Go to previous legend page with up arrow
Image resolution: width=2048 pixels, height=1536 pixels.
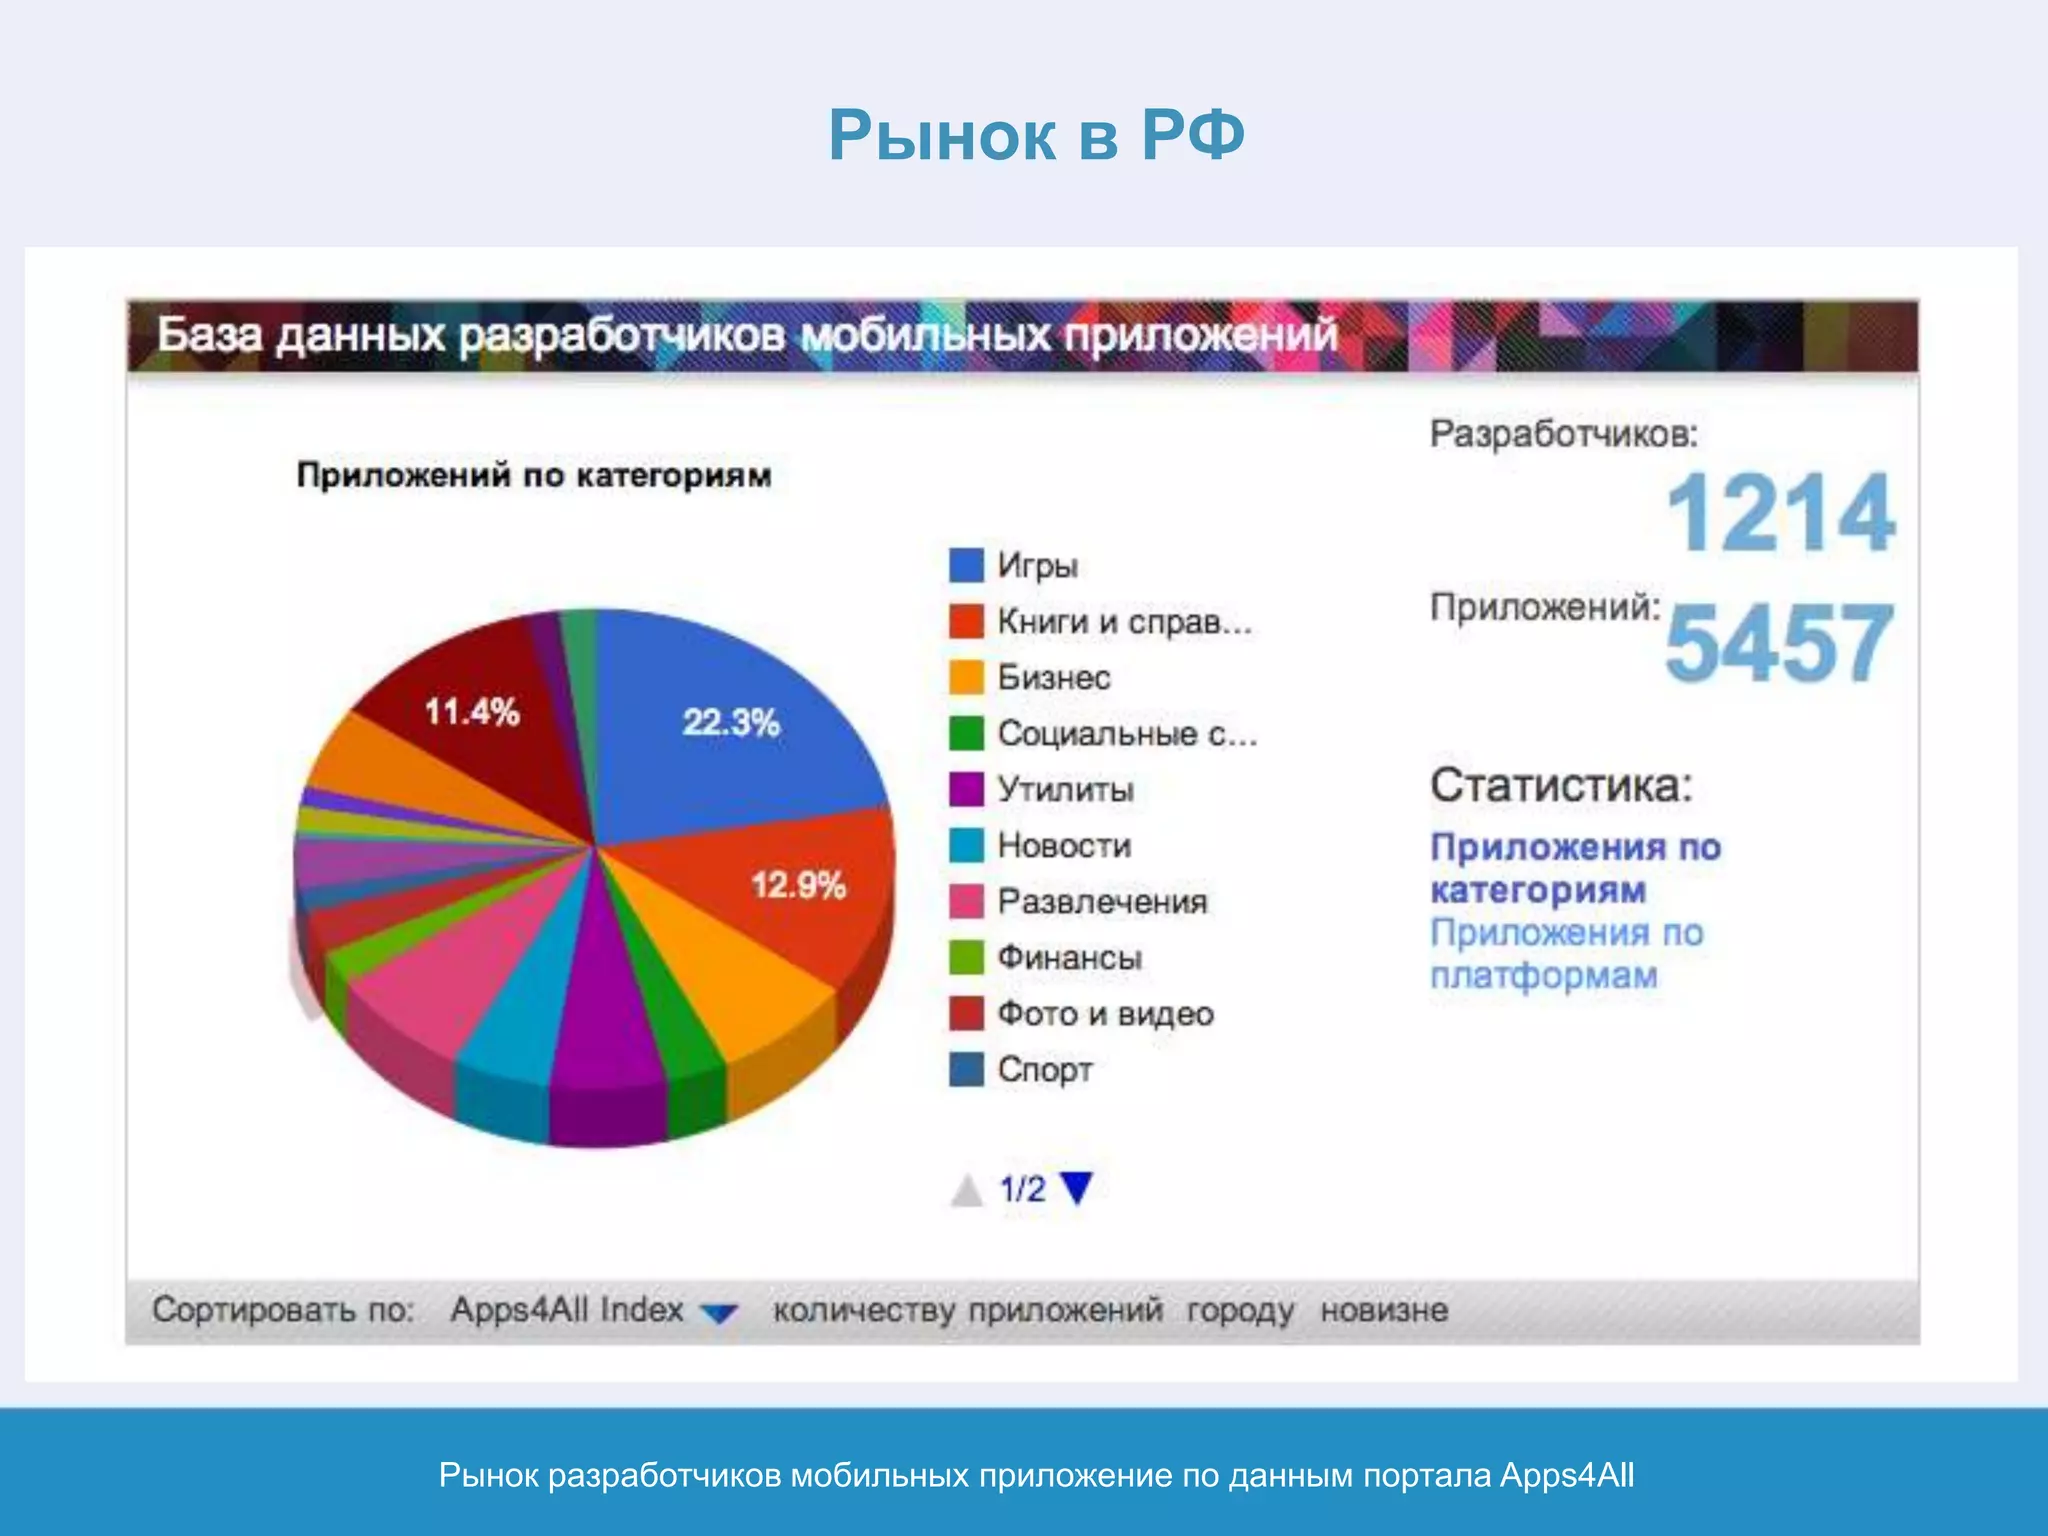click(x=967, y=1190)
